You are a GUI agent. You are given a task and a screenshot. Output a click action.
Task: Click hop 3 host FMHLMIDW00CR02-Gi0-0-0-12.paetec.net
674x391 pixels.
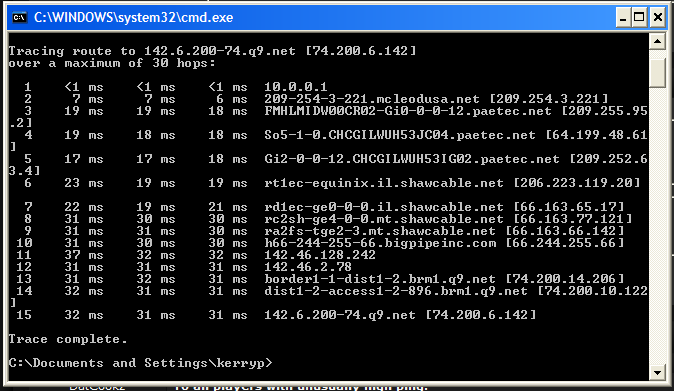tap(408, 111)
